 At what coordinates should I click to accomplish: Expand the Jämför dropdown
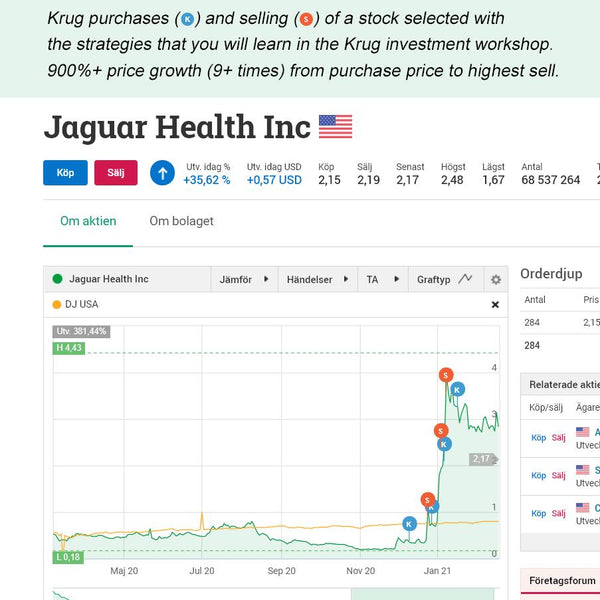click(244, 279)
